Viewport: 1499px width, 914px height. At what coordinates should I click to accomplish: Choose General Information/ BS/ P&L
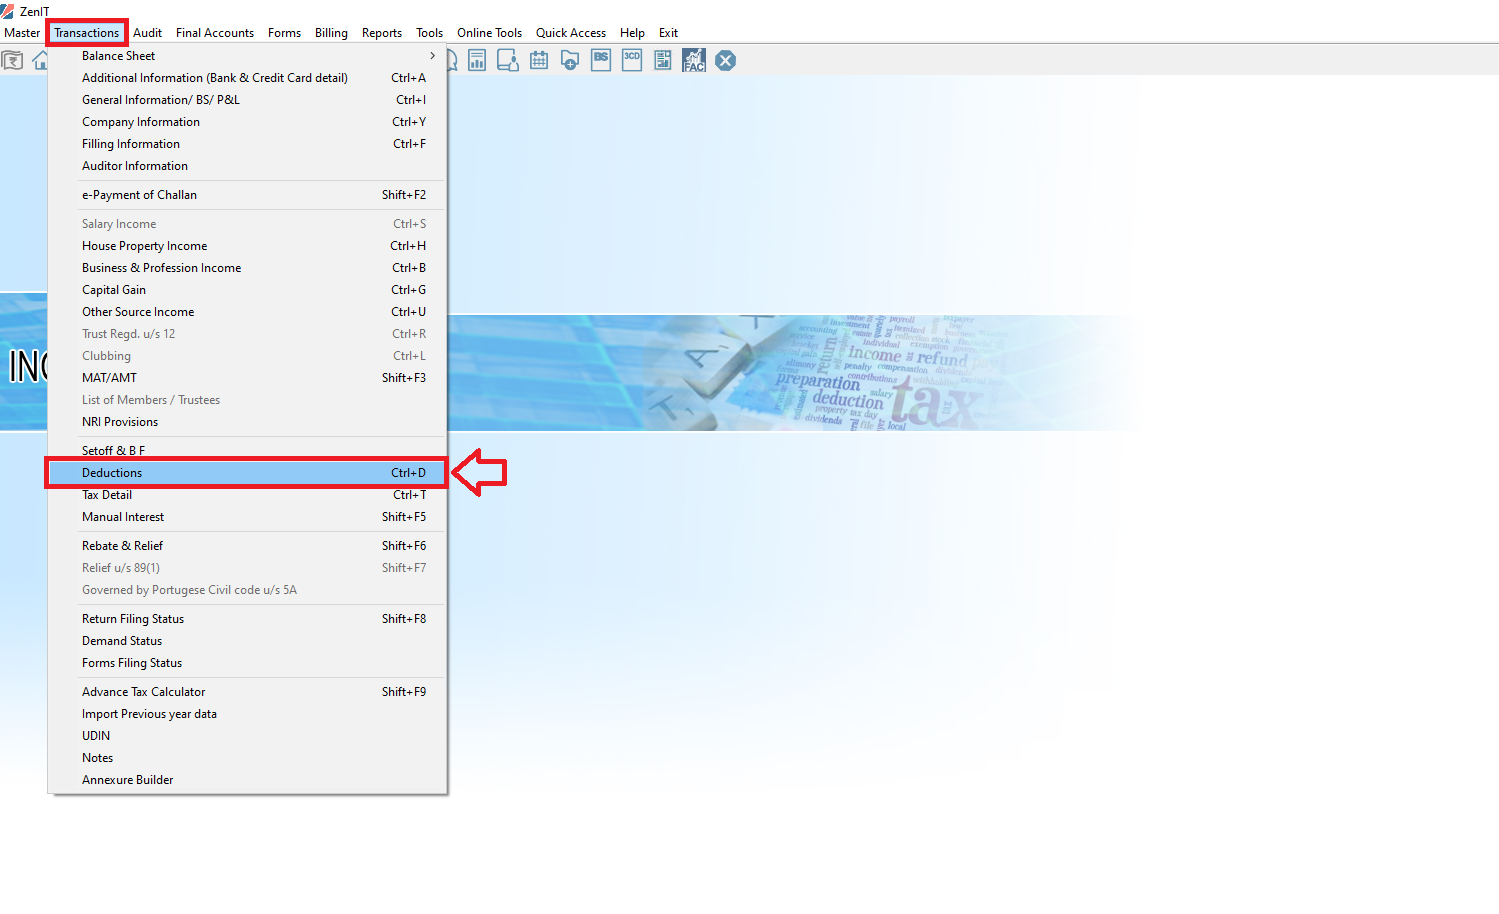point(247,100)
